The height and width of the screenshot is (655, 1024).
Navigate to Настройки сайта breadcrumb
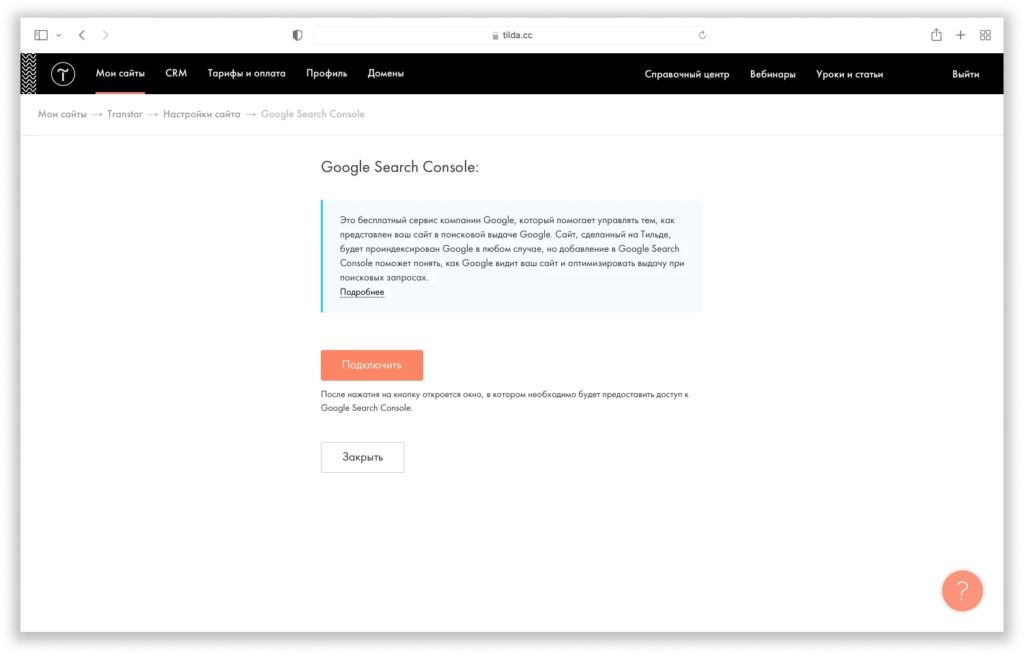click(202, 114)
